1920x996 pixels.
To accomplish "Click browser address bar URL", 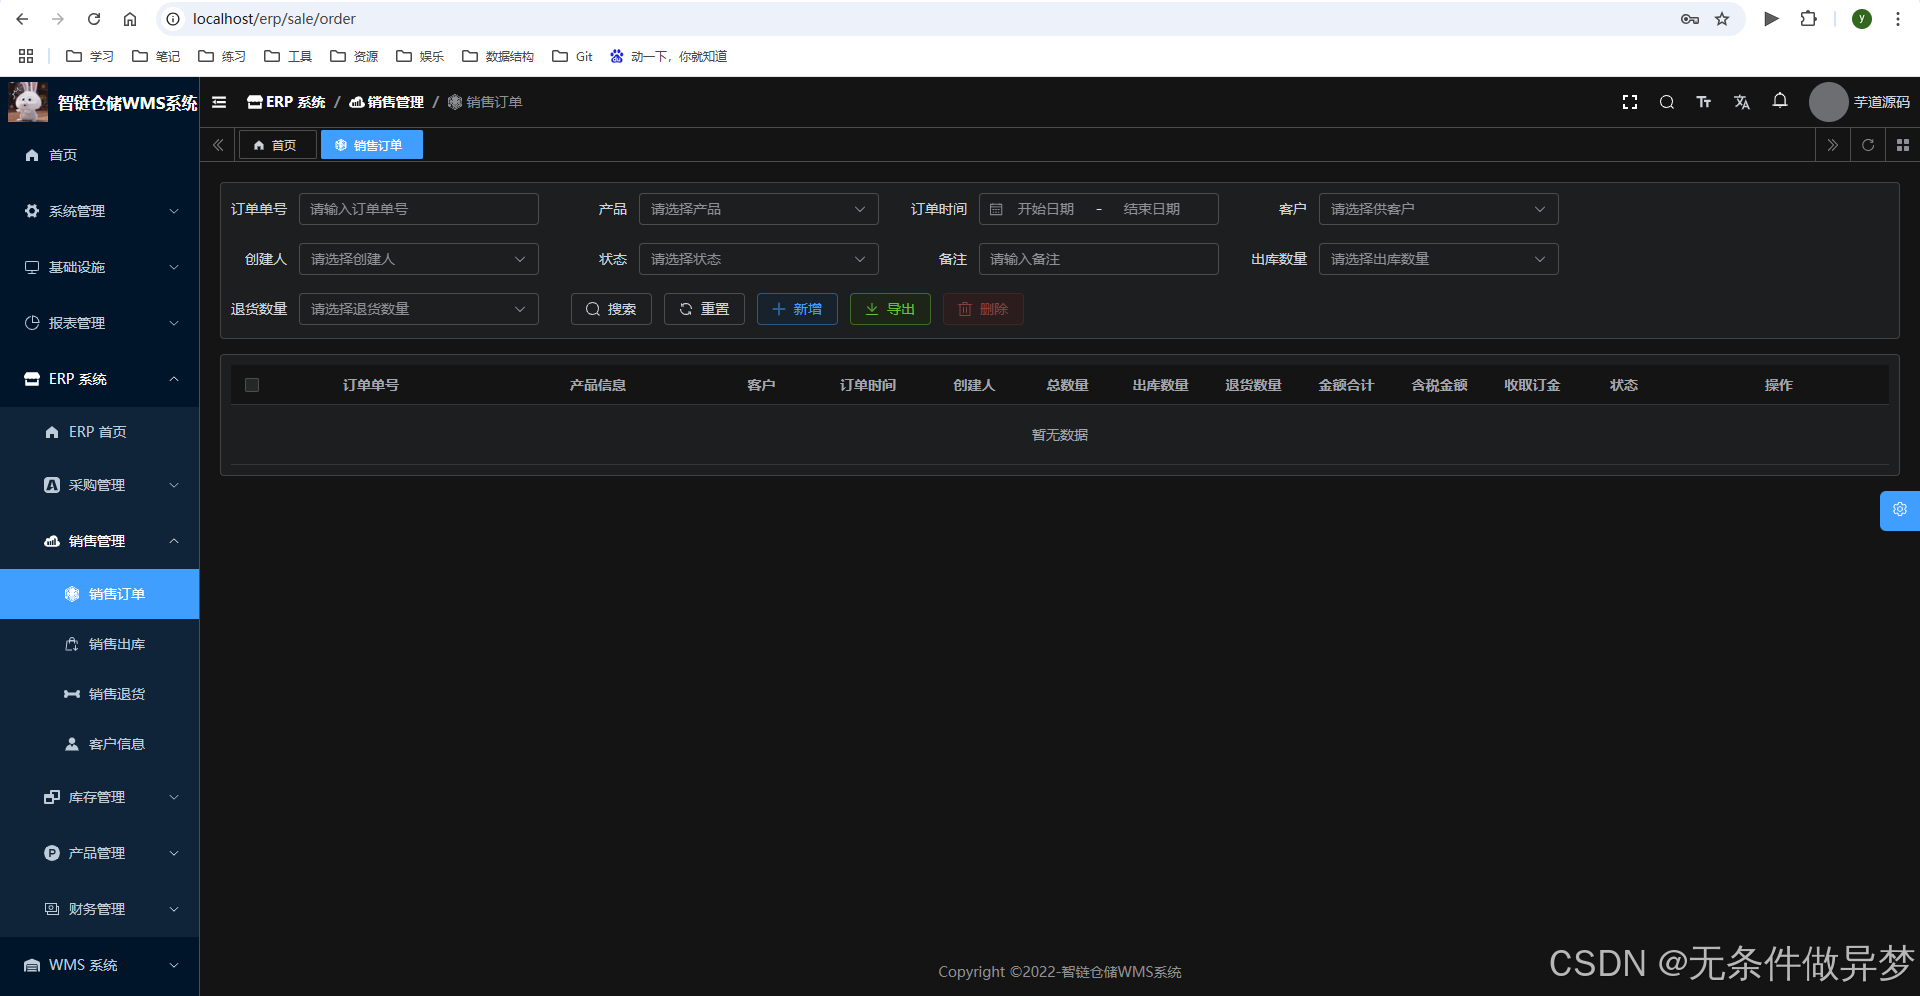I will pos(274,19).
